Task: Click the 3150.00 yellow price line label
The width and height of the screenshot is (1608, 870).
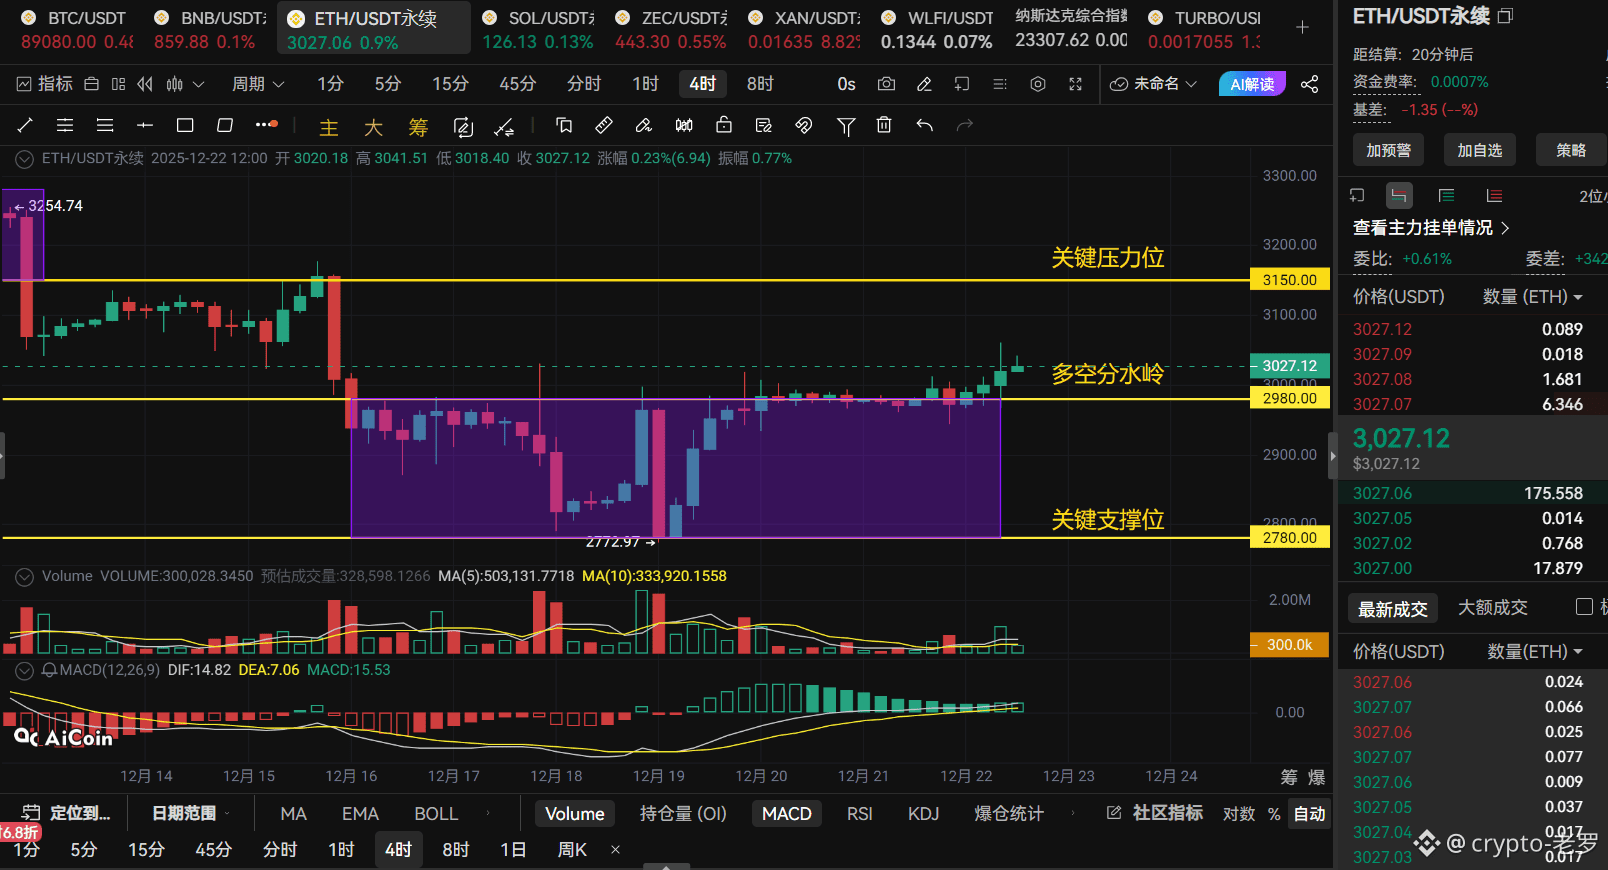Action: [1290, 280]
